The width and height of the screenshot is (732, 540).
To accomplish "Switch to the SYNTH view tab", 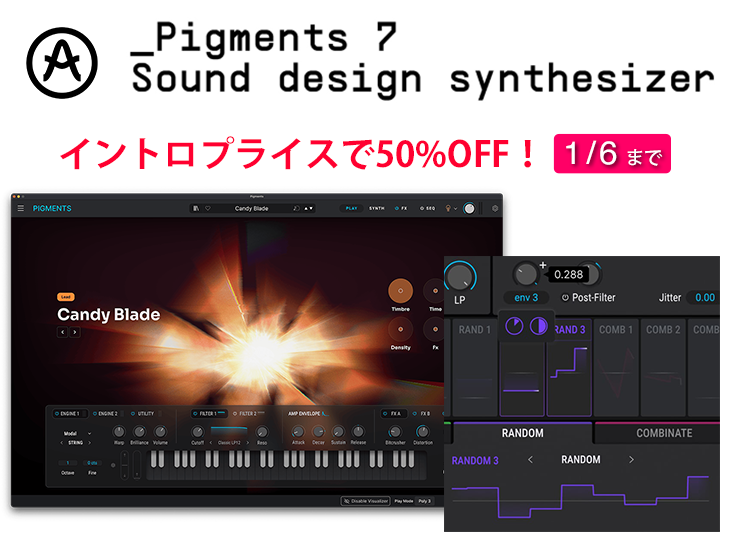I will click(x=377, y=208).
